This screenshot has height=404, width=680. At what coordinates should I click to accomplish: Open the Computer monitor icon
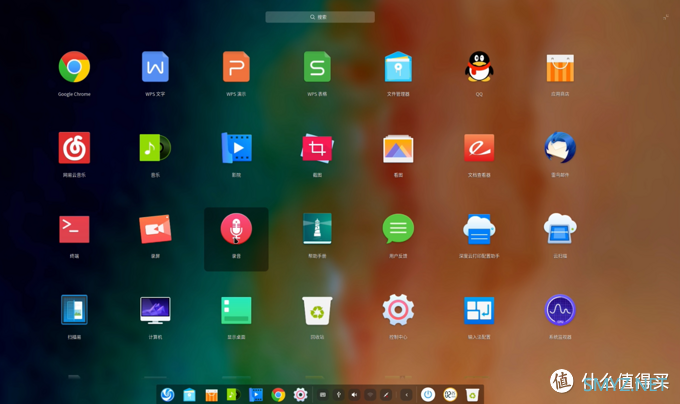click(155, 310)
